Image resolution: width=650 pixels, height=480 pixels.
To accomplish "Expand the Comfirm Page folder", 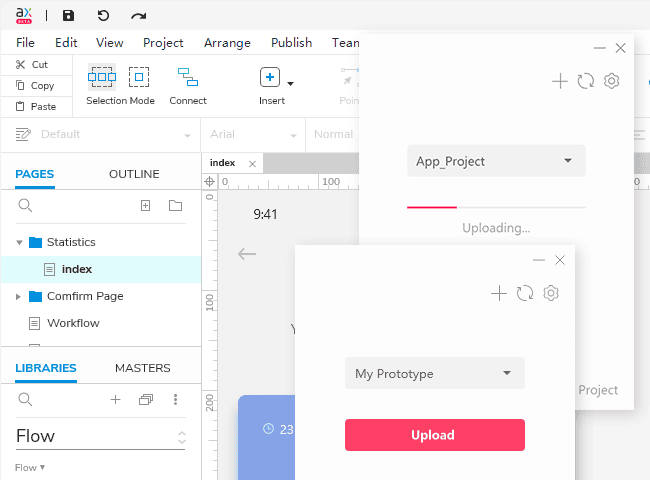I will coord(19,296).
